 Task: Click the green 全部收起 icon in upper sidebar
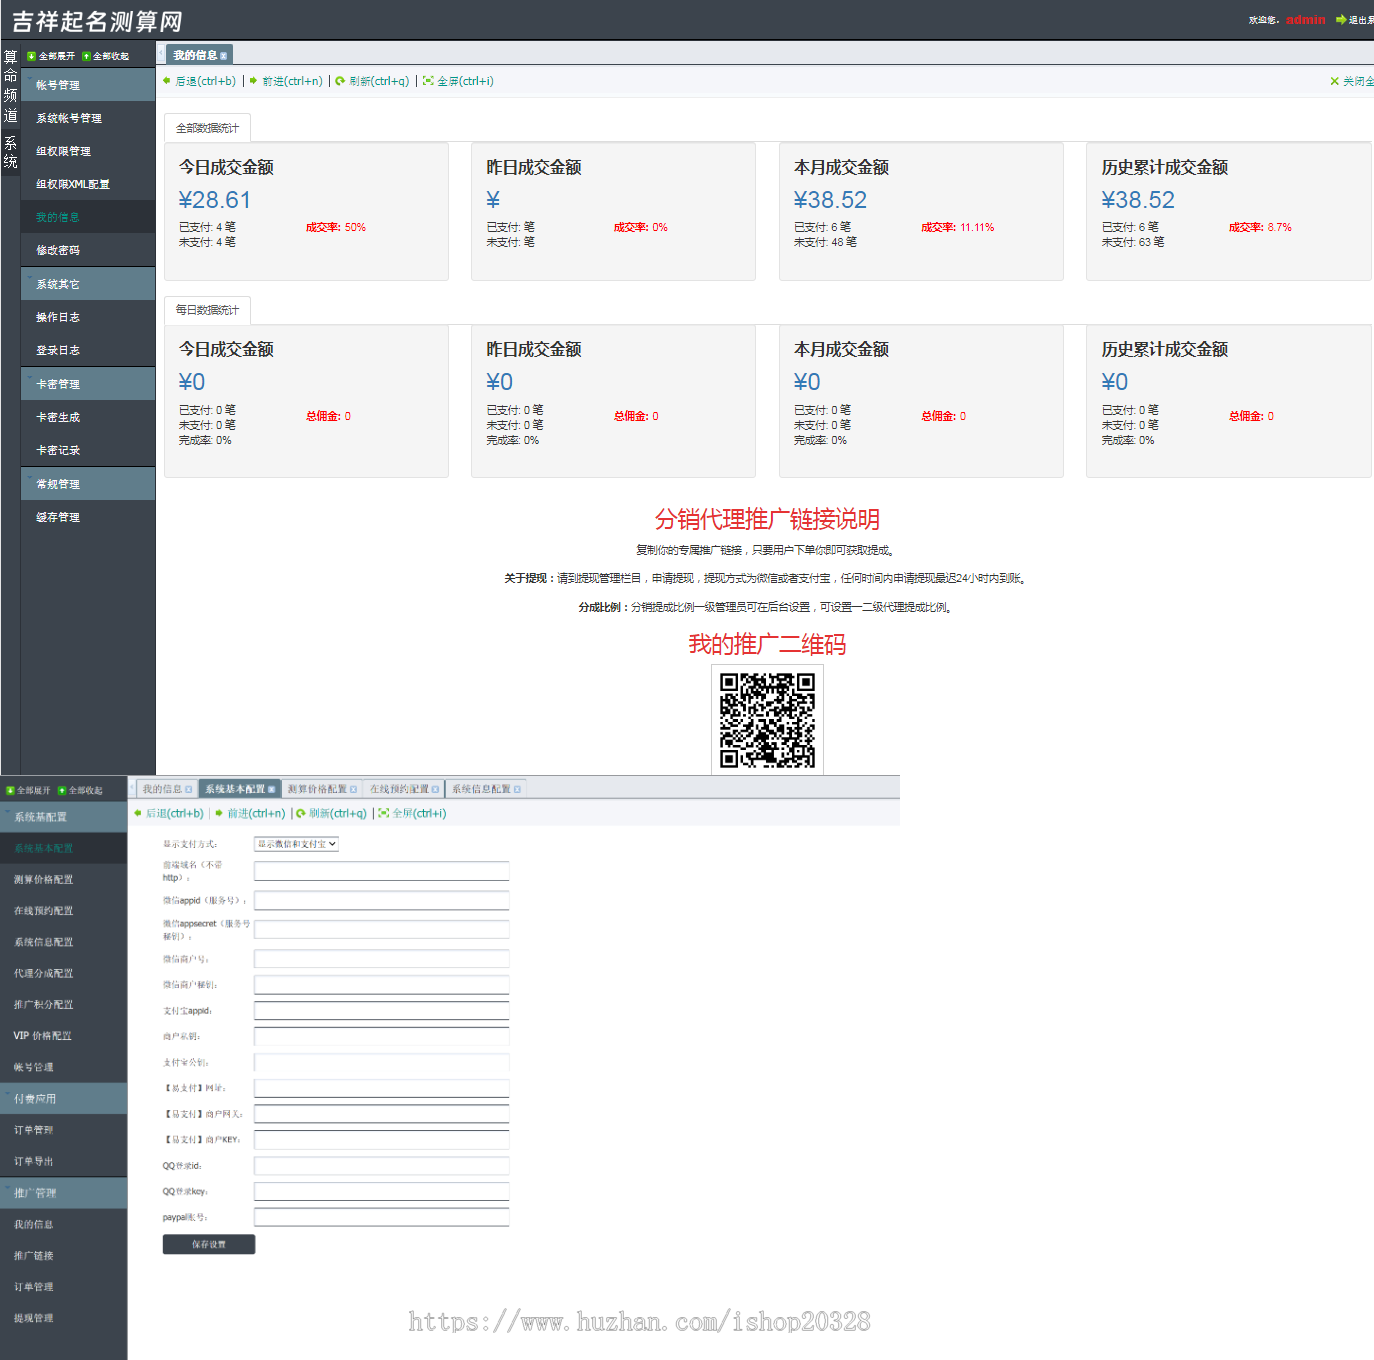click(x=86, y=56)
